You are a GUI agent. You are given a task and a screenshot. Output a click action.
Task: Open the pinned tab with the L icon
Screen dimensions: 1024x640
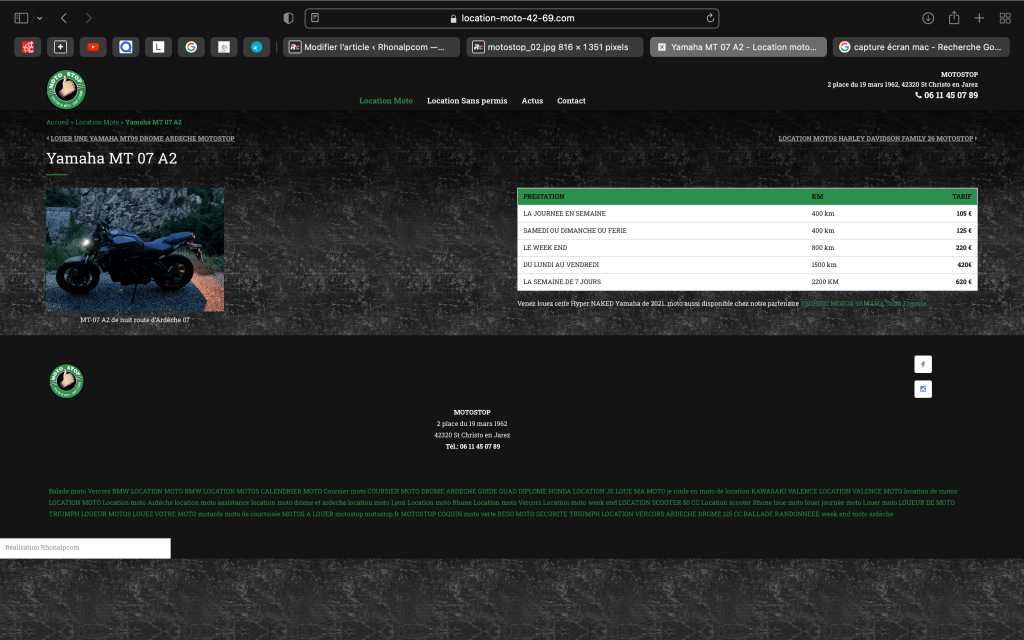(158, 47)
